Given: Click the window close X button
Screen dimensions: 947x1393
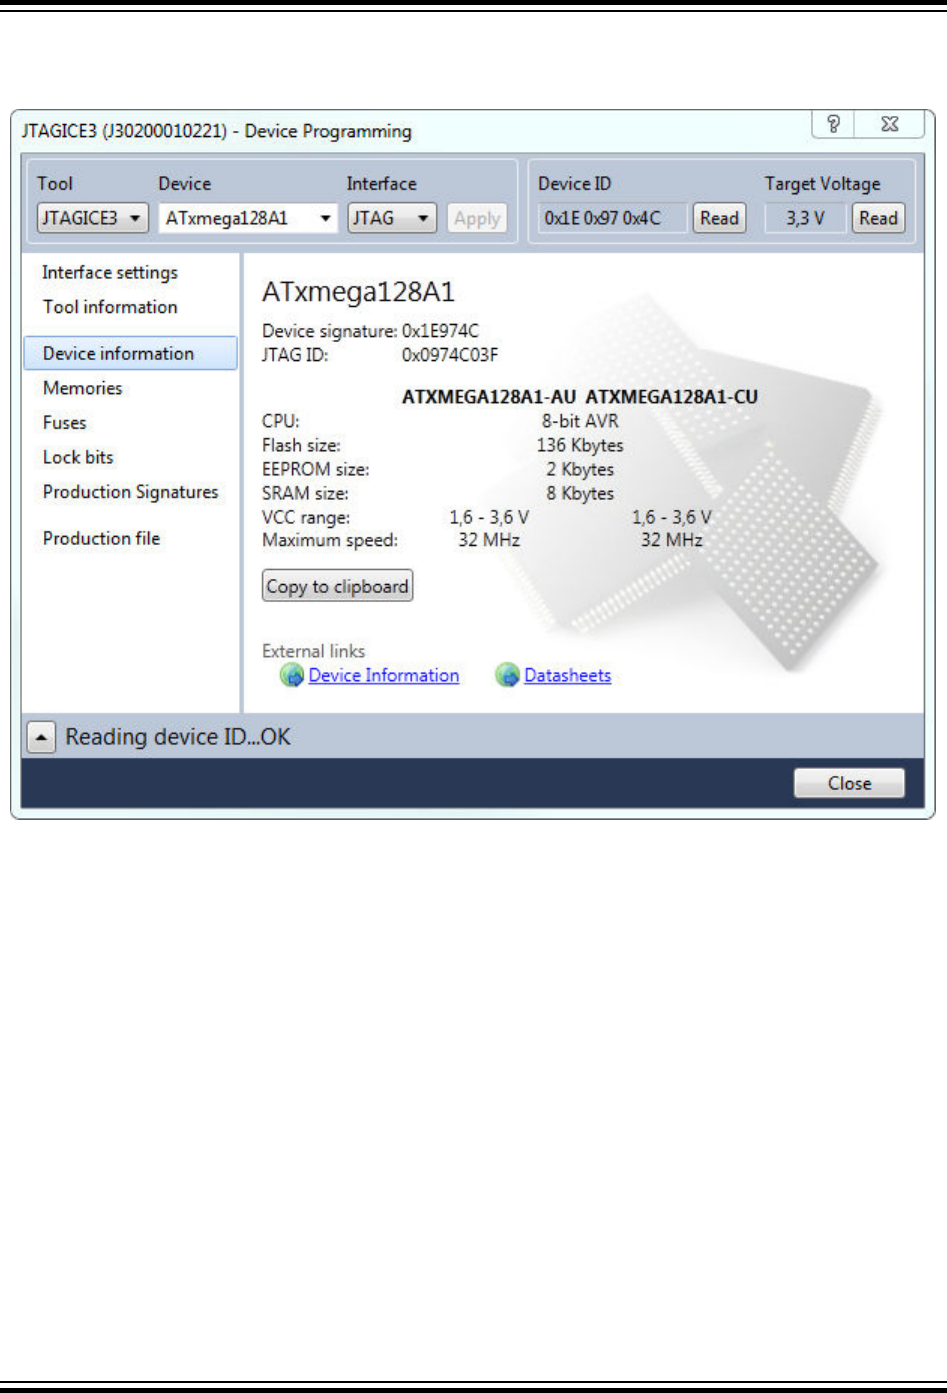Looking at the screenshot, I should coord(890,124).
